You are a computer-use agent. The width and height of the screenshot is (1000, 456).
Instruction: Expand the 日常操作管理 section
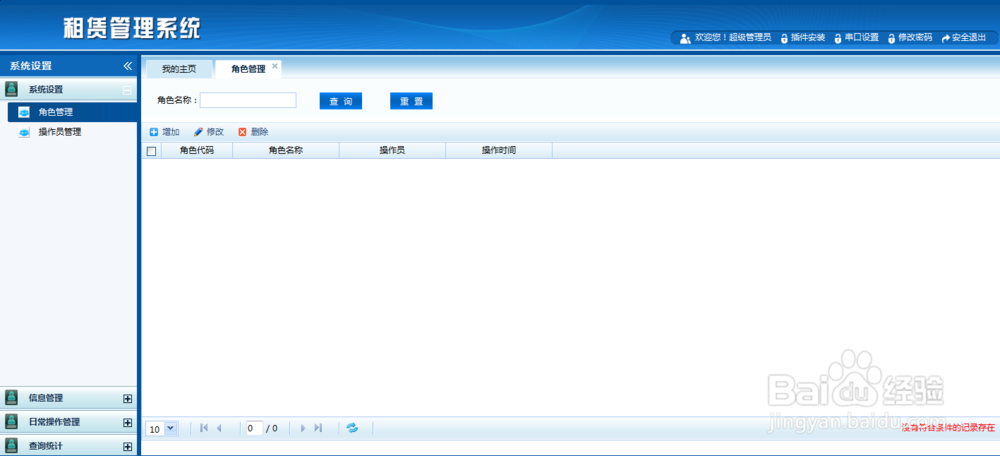[x=127, y=422]
